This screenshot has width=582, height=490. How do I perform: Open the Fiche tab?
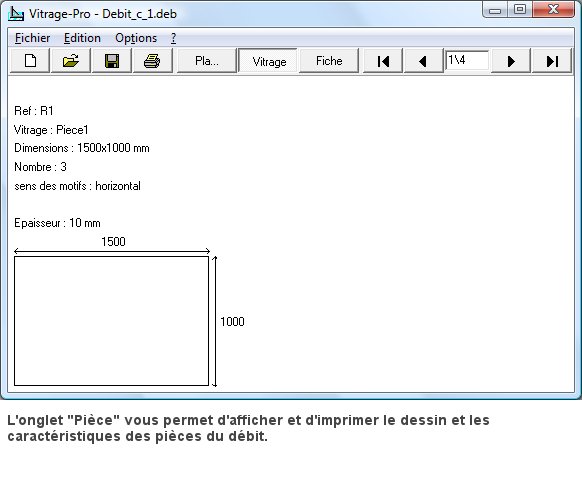(x=329, y=61)
